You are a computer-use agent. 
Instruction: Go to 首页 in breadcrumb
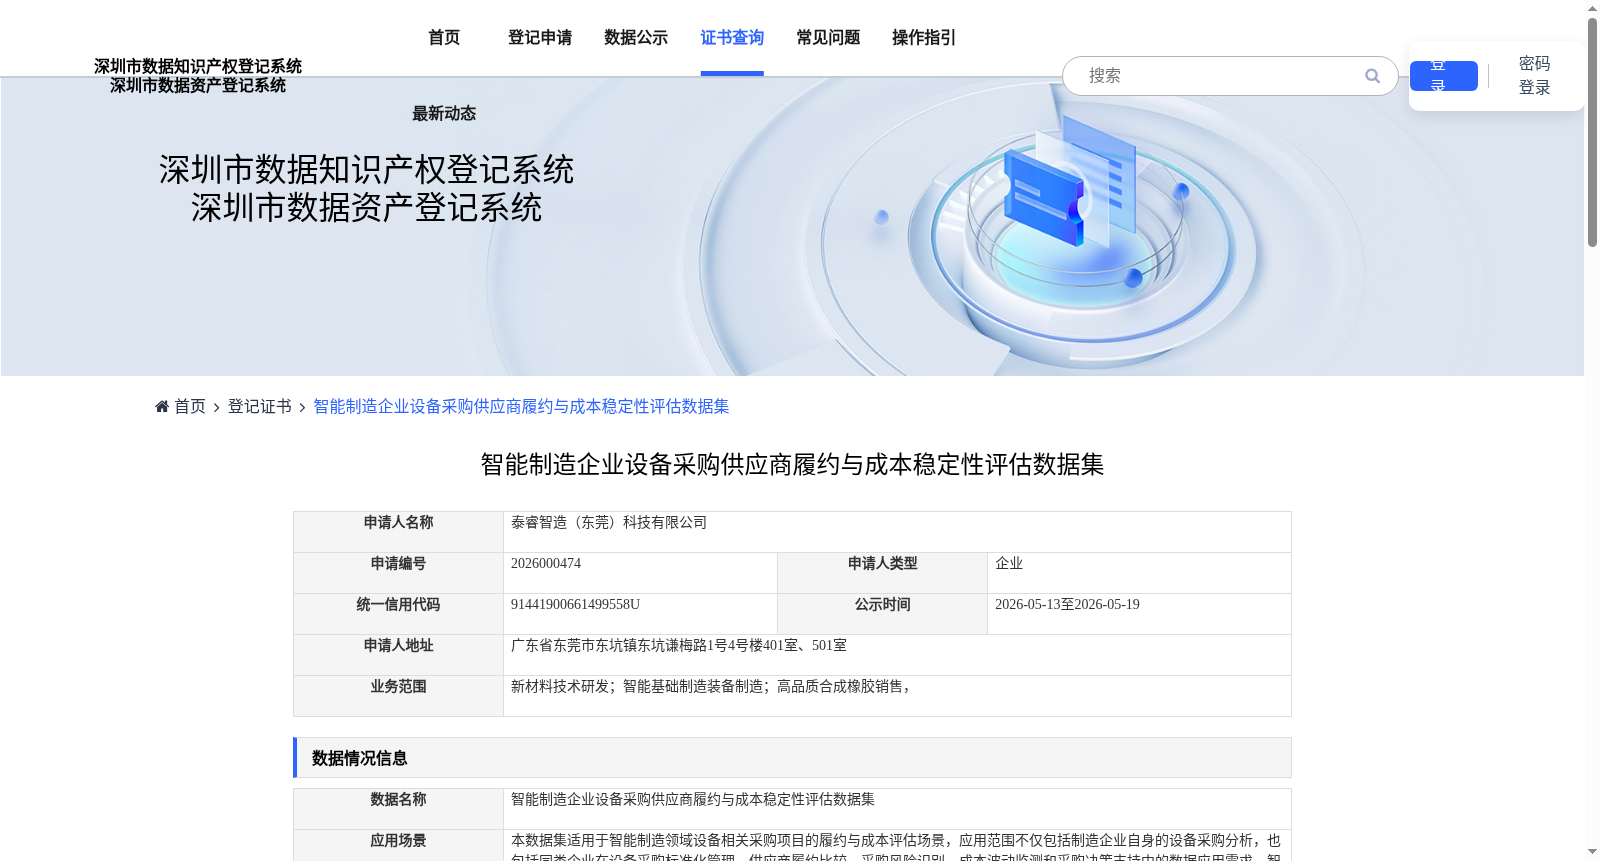click(x=190, y=406)
